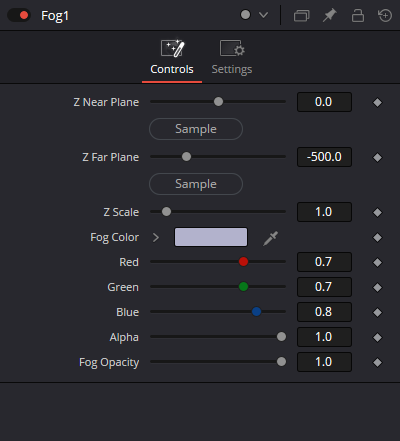
Task: Click the versions icon in header
Action: tap(301, 16)
